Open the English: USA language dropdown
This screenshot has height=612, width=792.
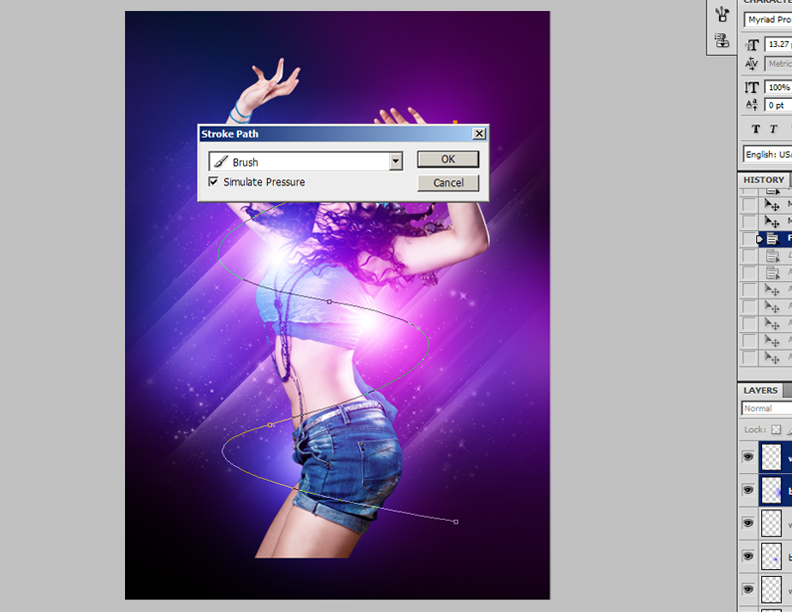click(768, 155)
